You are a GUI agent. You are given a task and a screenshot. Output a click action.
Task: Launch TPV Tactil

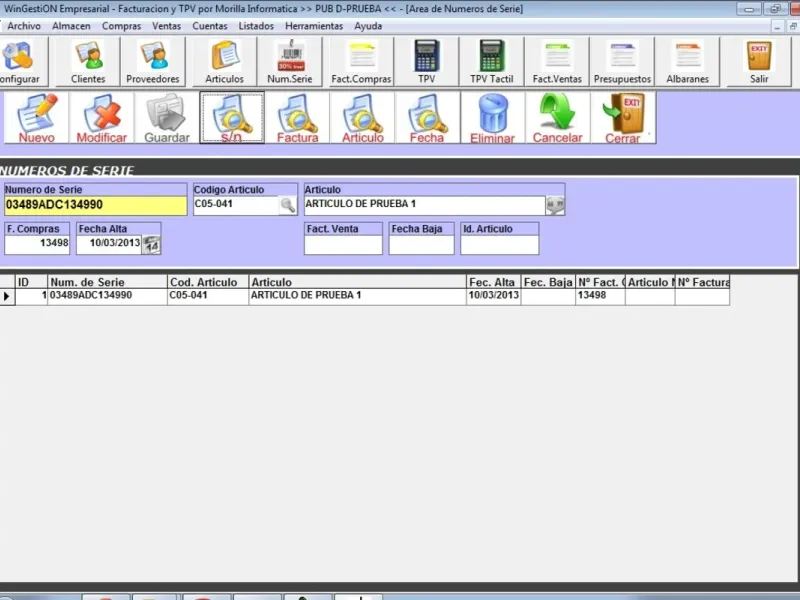492,62
